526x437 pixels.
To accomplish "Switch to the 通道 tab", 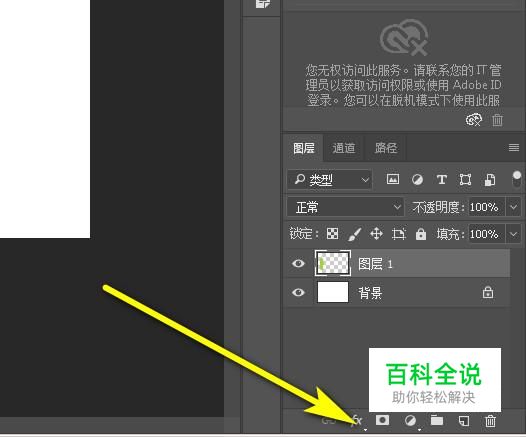I will click(344, 148).
